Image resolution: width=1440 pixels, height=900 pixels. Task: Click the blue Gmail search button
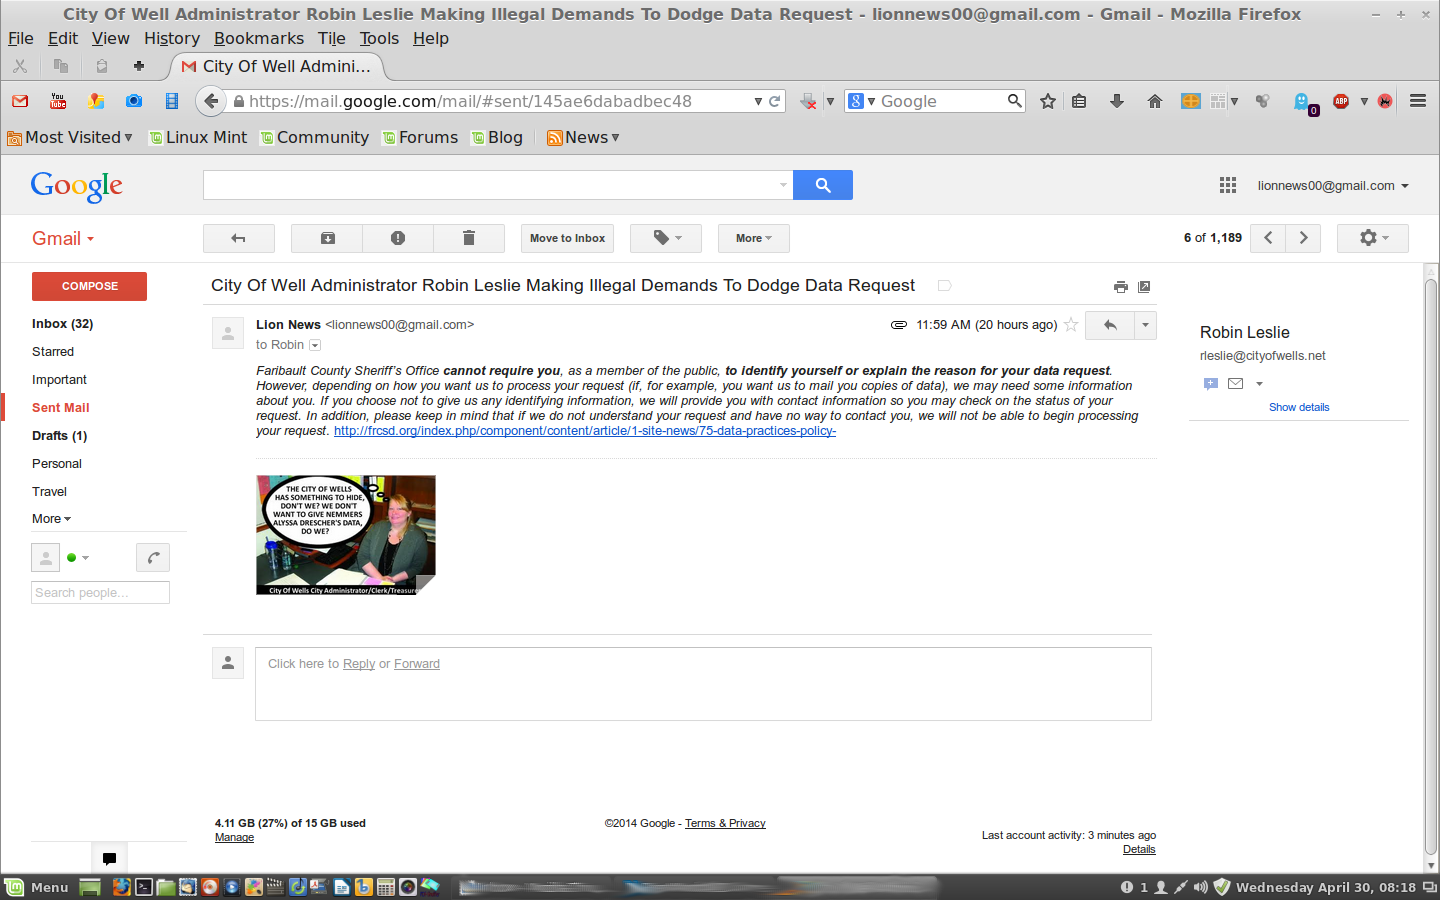click(x=823, y=185)
